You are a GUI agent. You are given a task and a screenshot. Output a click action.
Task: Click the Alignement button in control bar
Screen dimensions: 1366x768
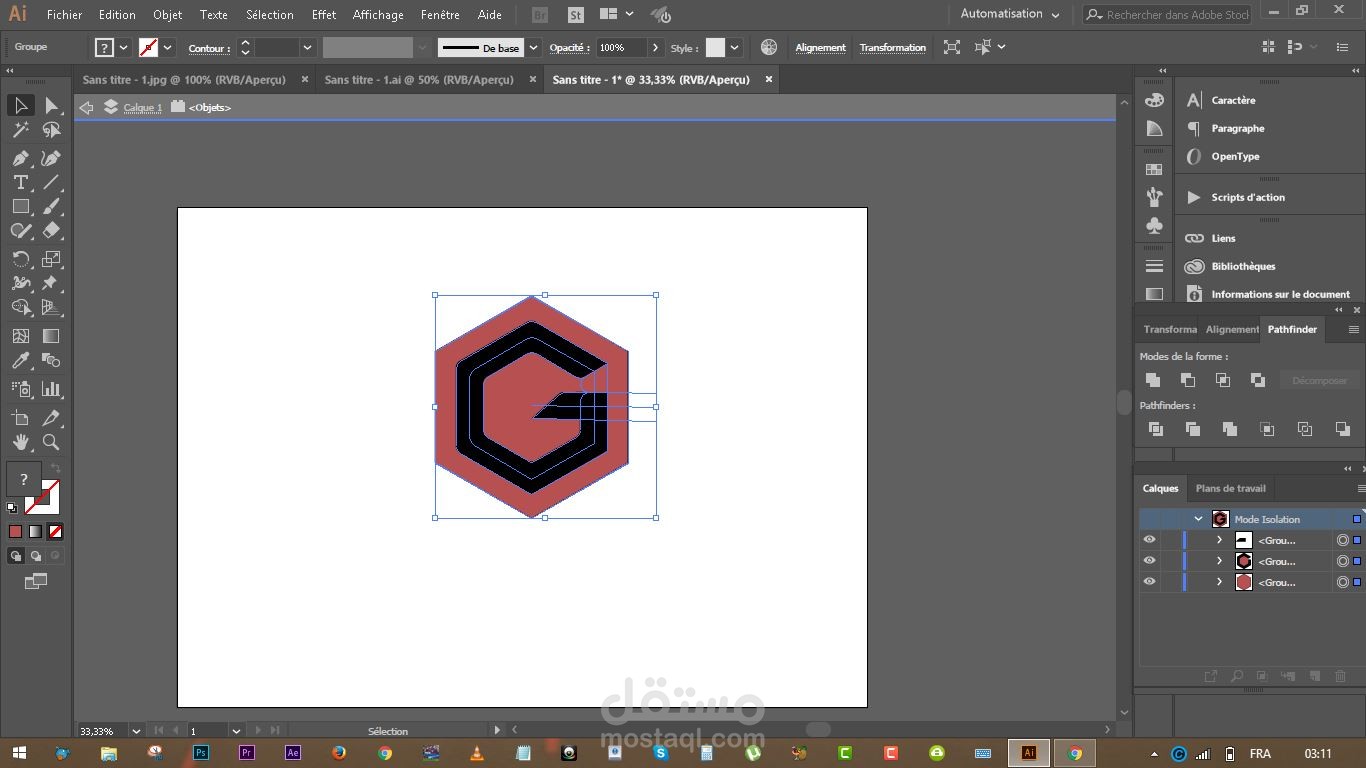click(x=820, y=48)
